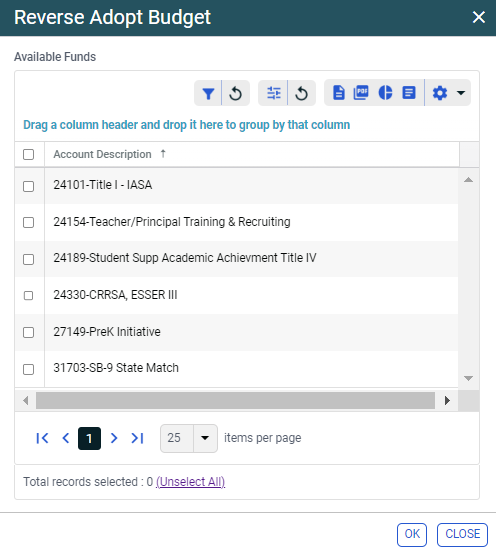Select page 1 in the pager
The height and width of the screenshot is (554, 496).
click(x=89, y=438)
